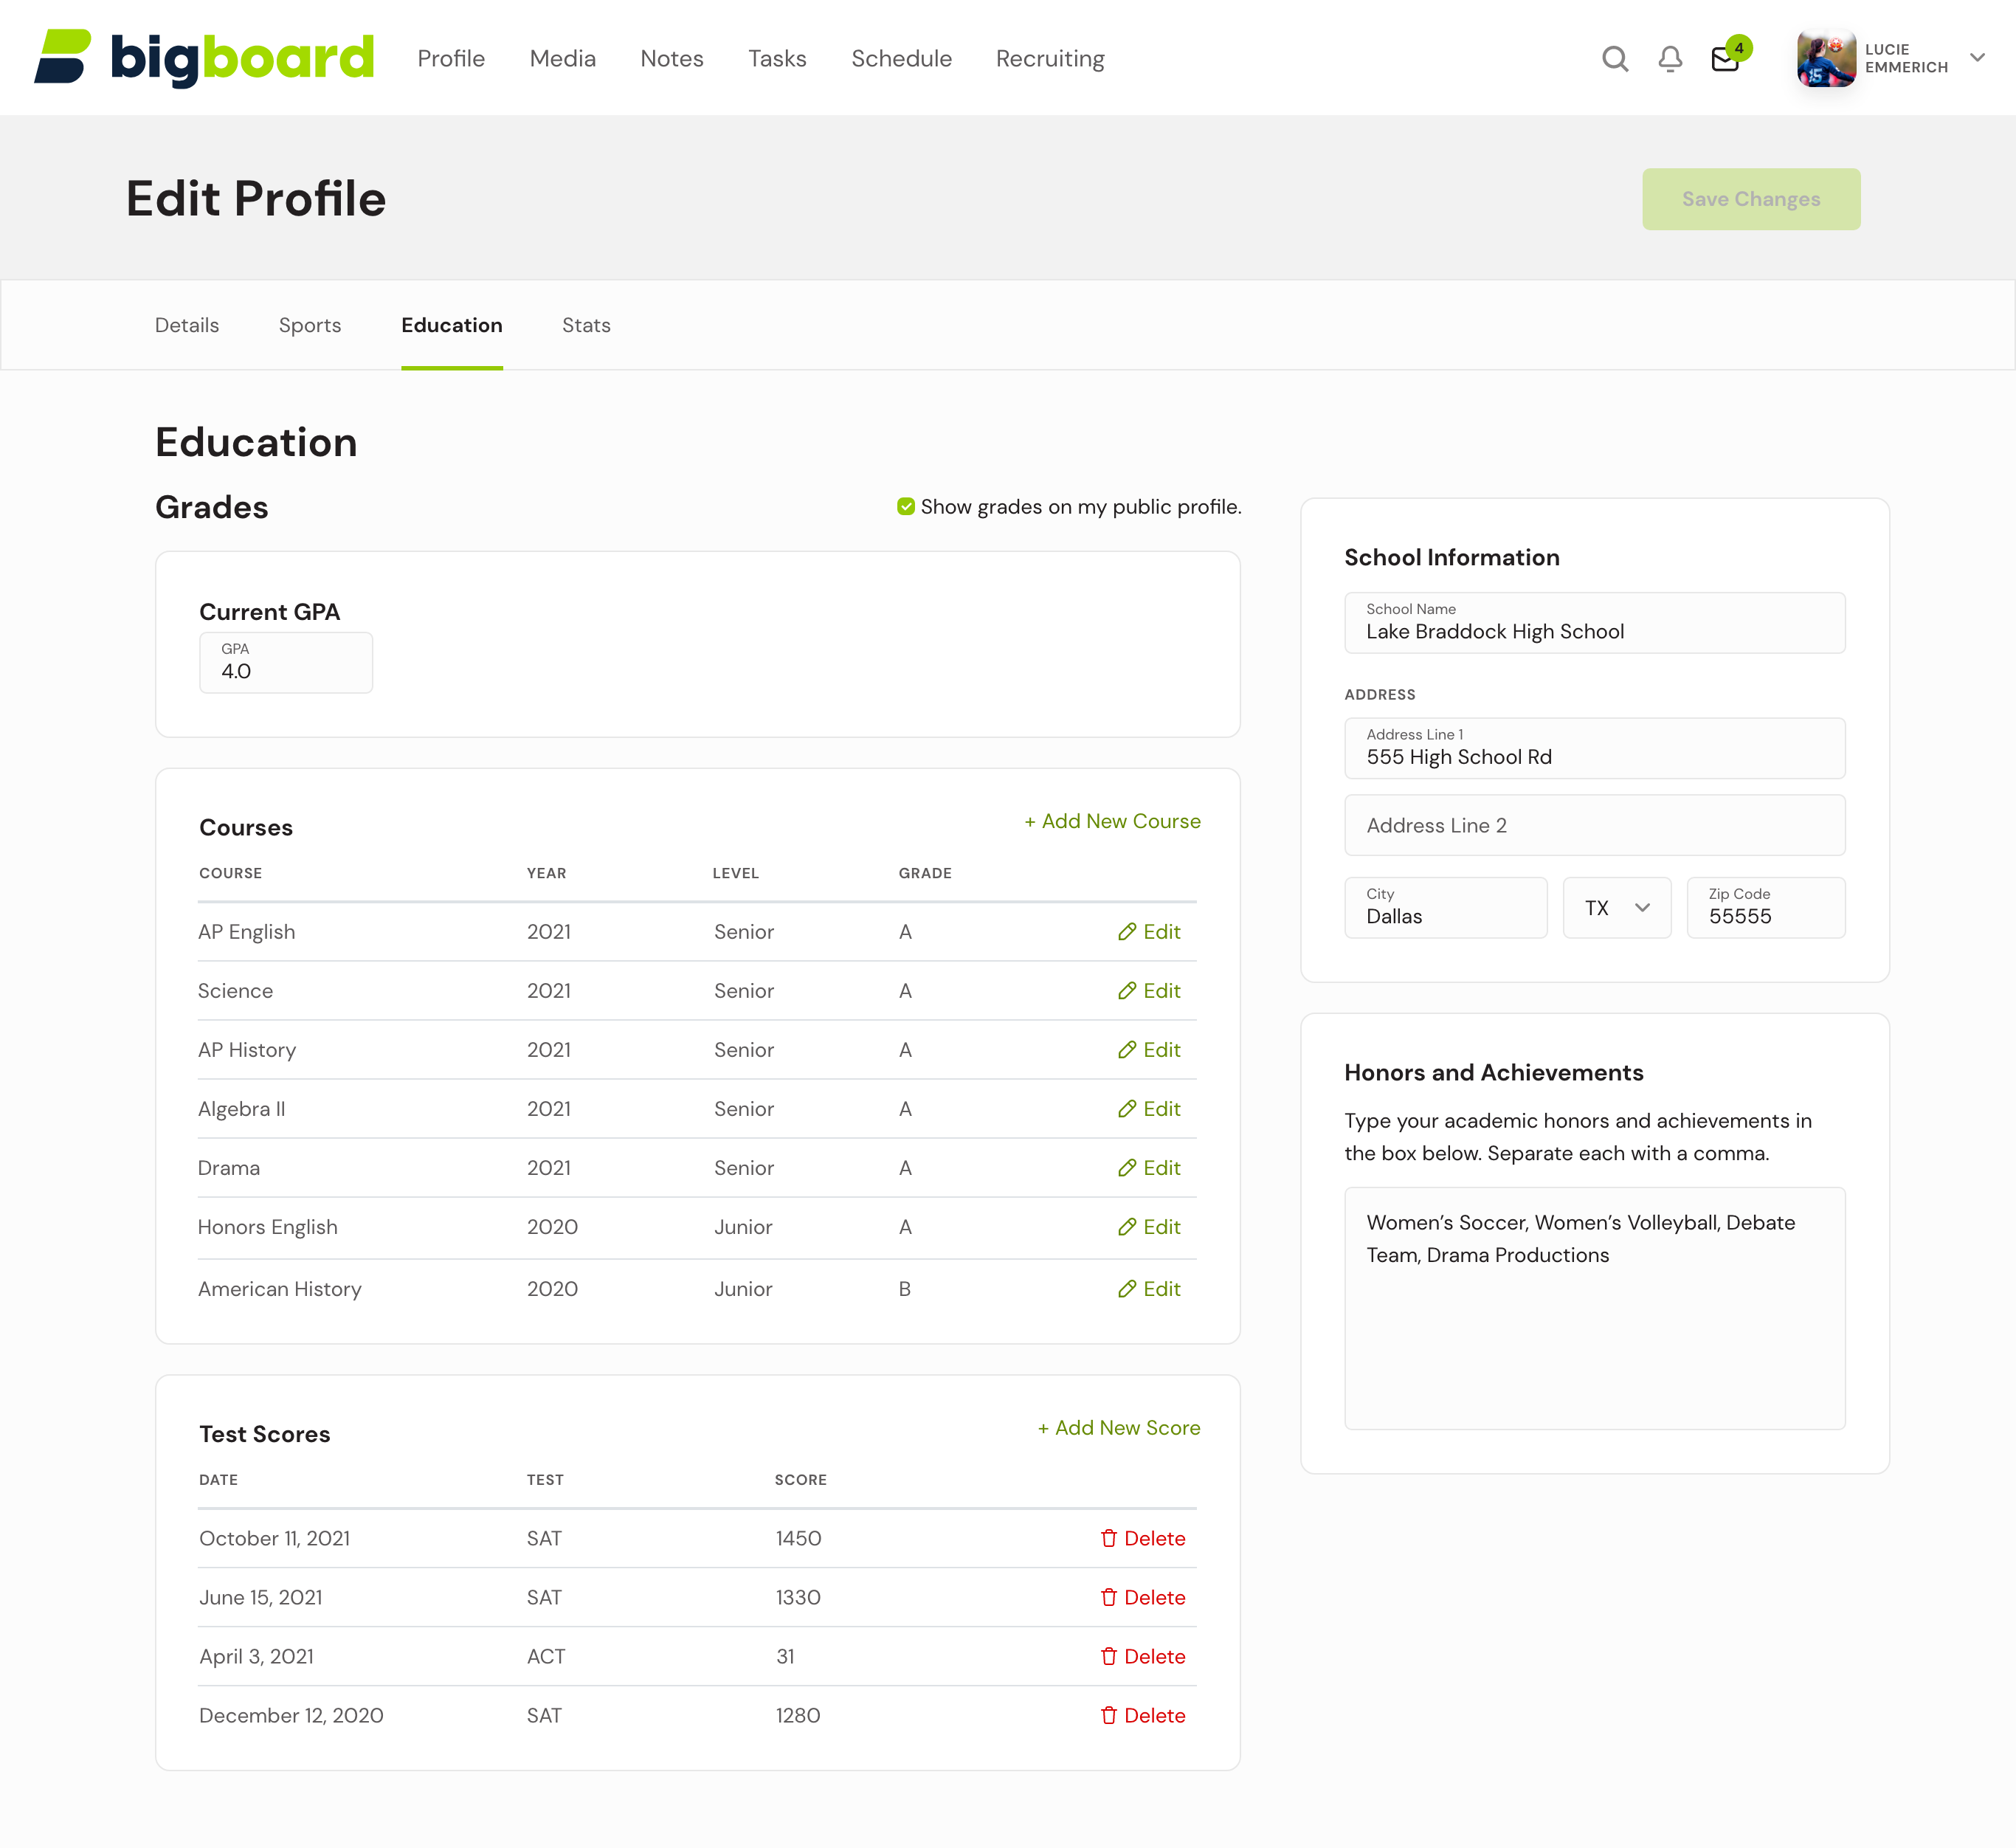Click Add New Course link
Screen dimensions: 2016x1848
point(1112,821)
